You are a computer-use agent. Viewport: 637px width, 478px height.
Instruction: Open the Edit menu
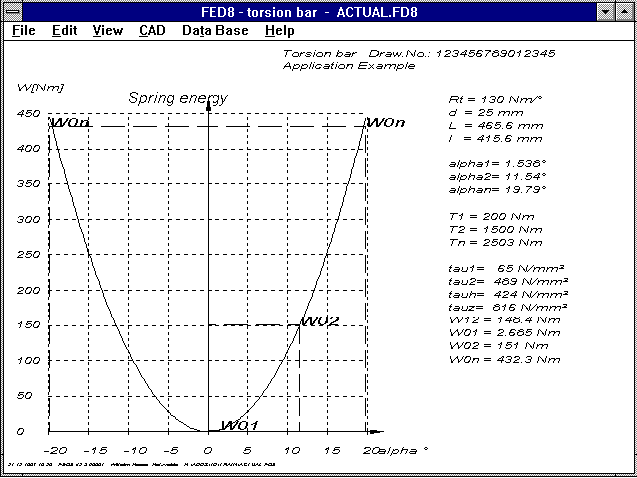pos(64,30)
